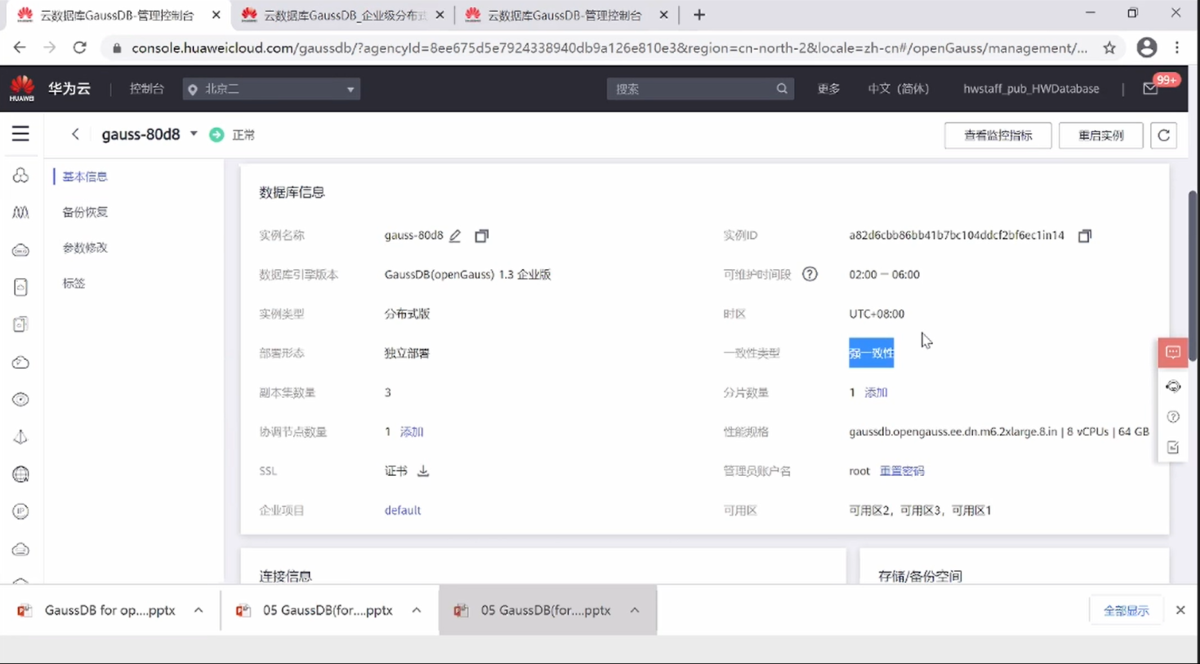Bookmark this page with the star

pos(1109,48)
